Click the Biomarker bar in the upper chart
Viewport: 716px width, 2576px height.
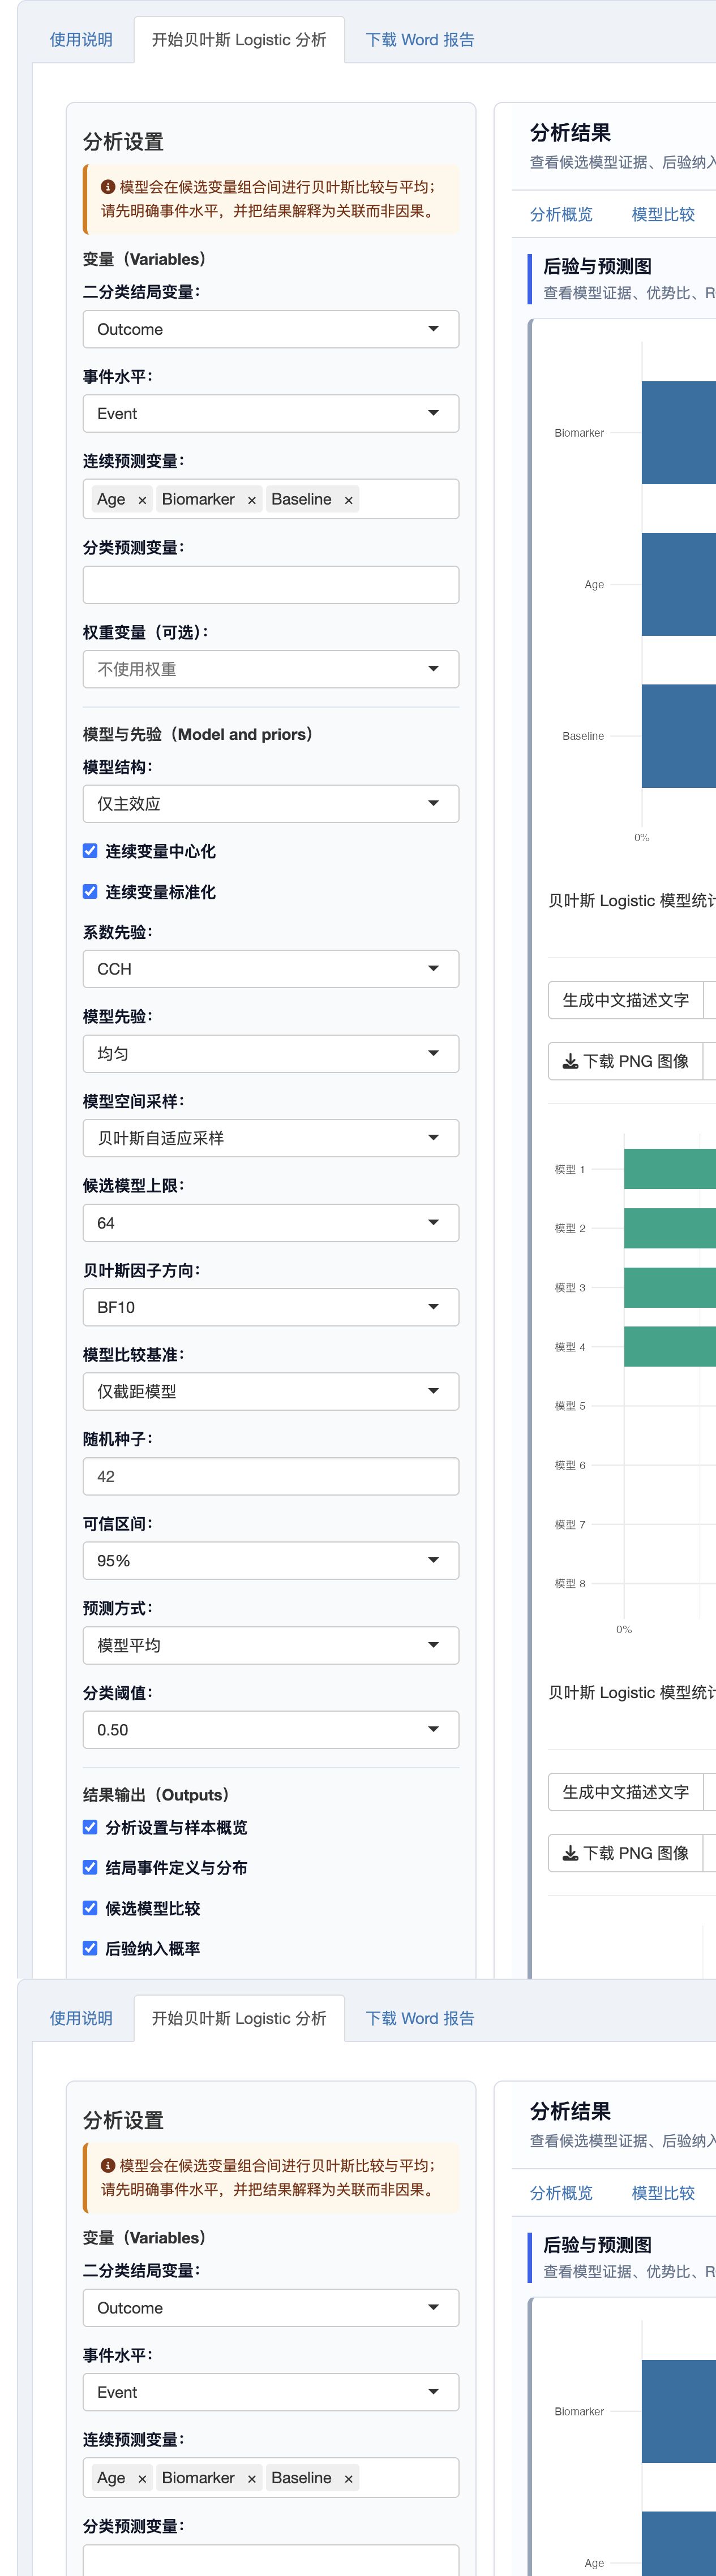point(679,433)
